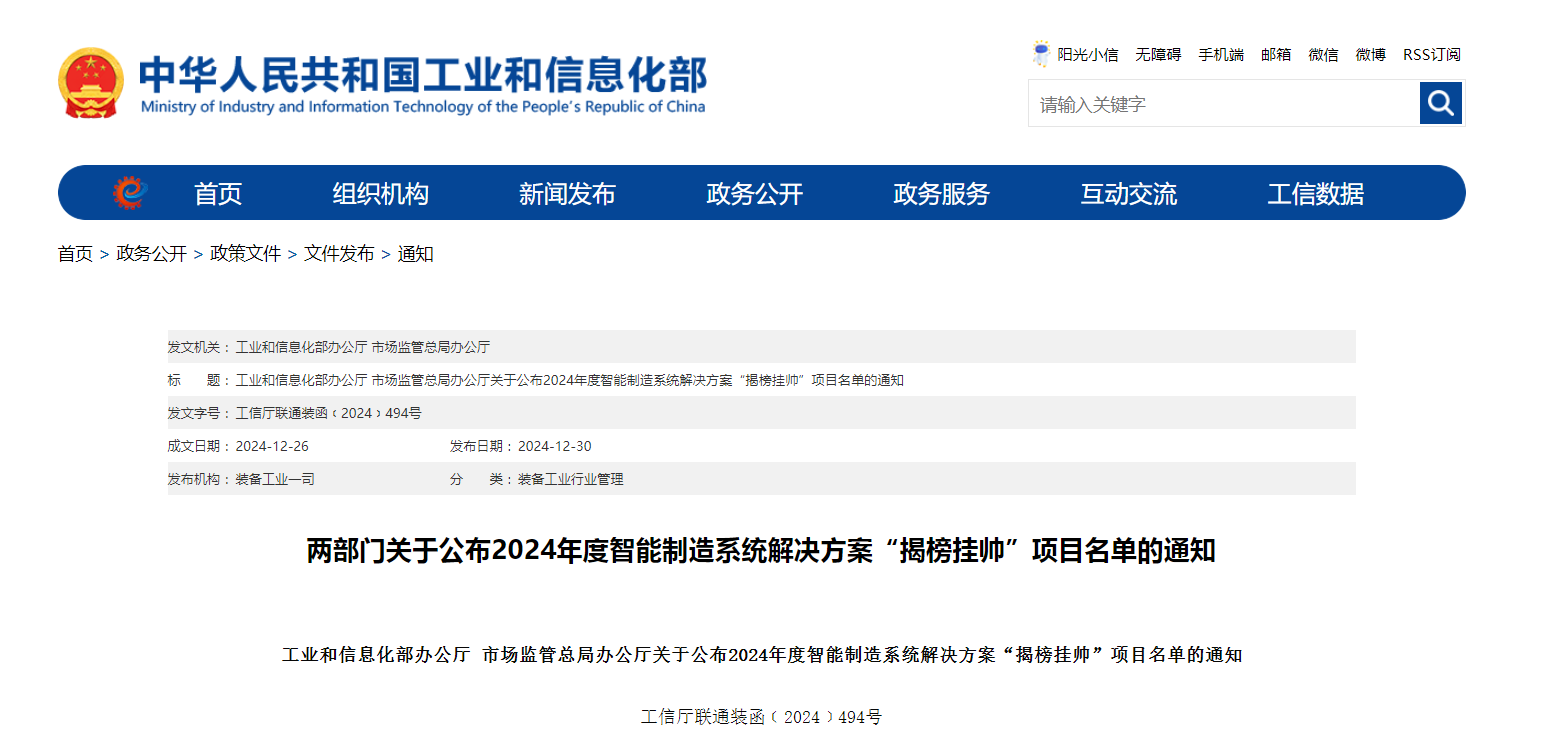Enable 无障碍 accessibility mode link
Image resolution: width=1551 pixels, height=738 pixels.
1158,55
